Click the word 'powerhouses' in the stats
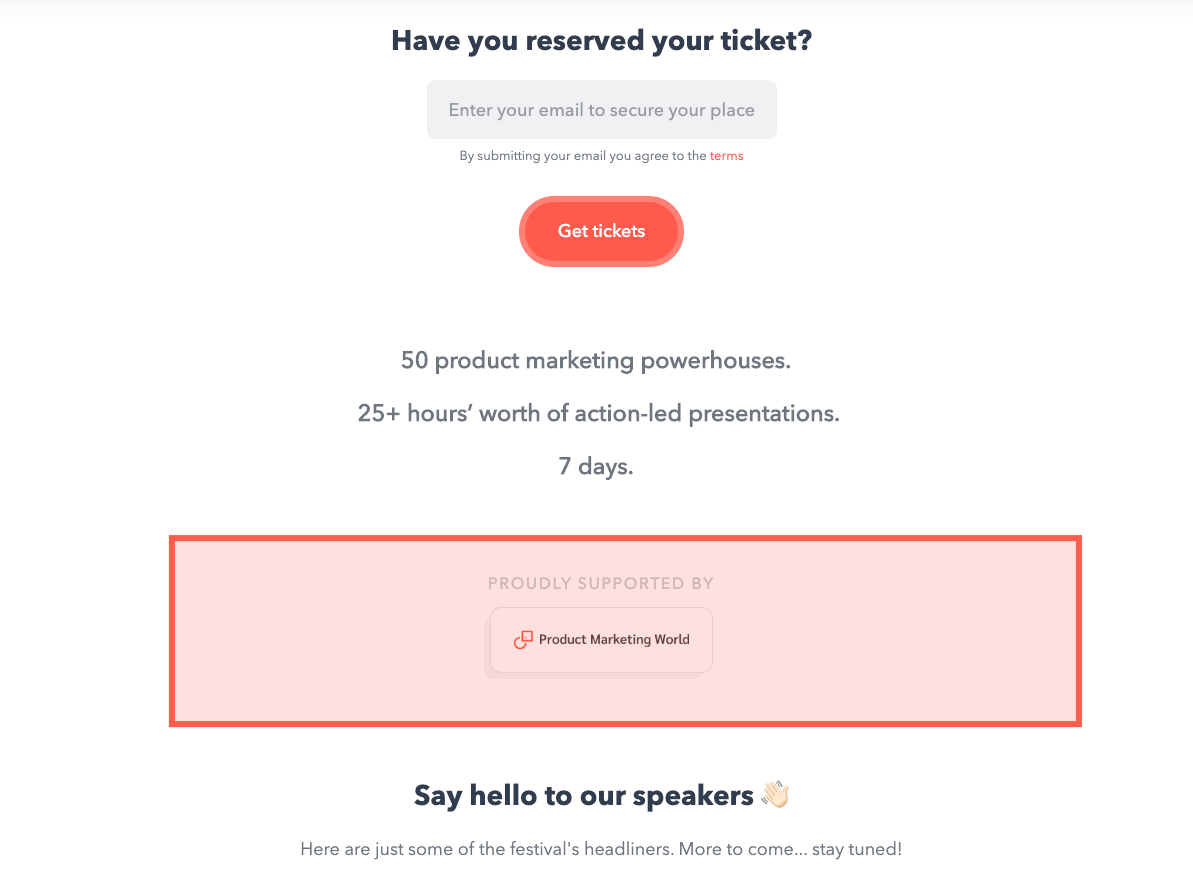Image resolution: width=1193 pixels, height=874 pixels. (x=716, y=361)
